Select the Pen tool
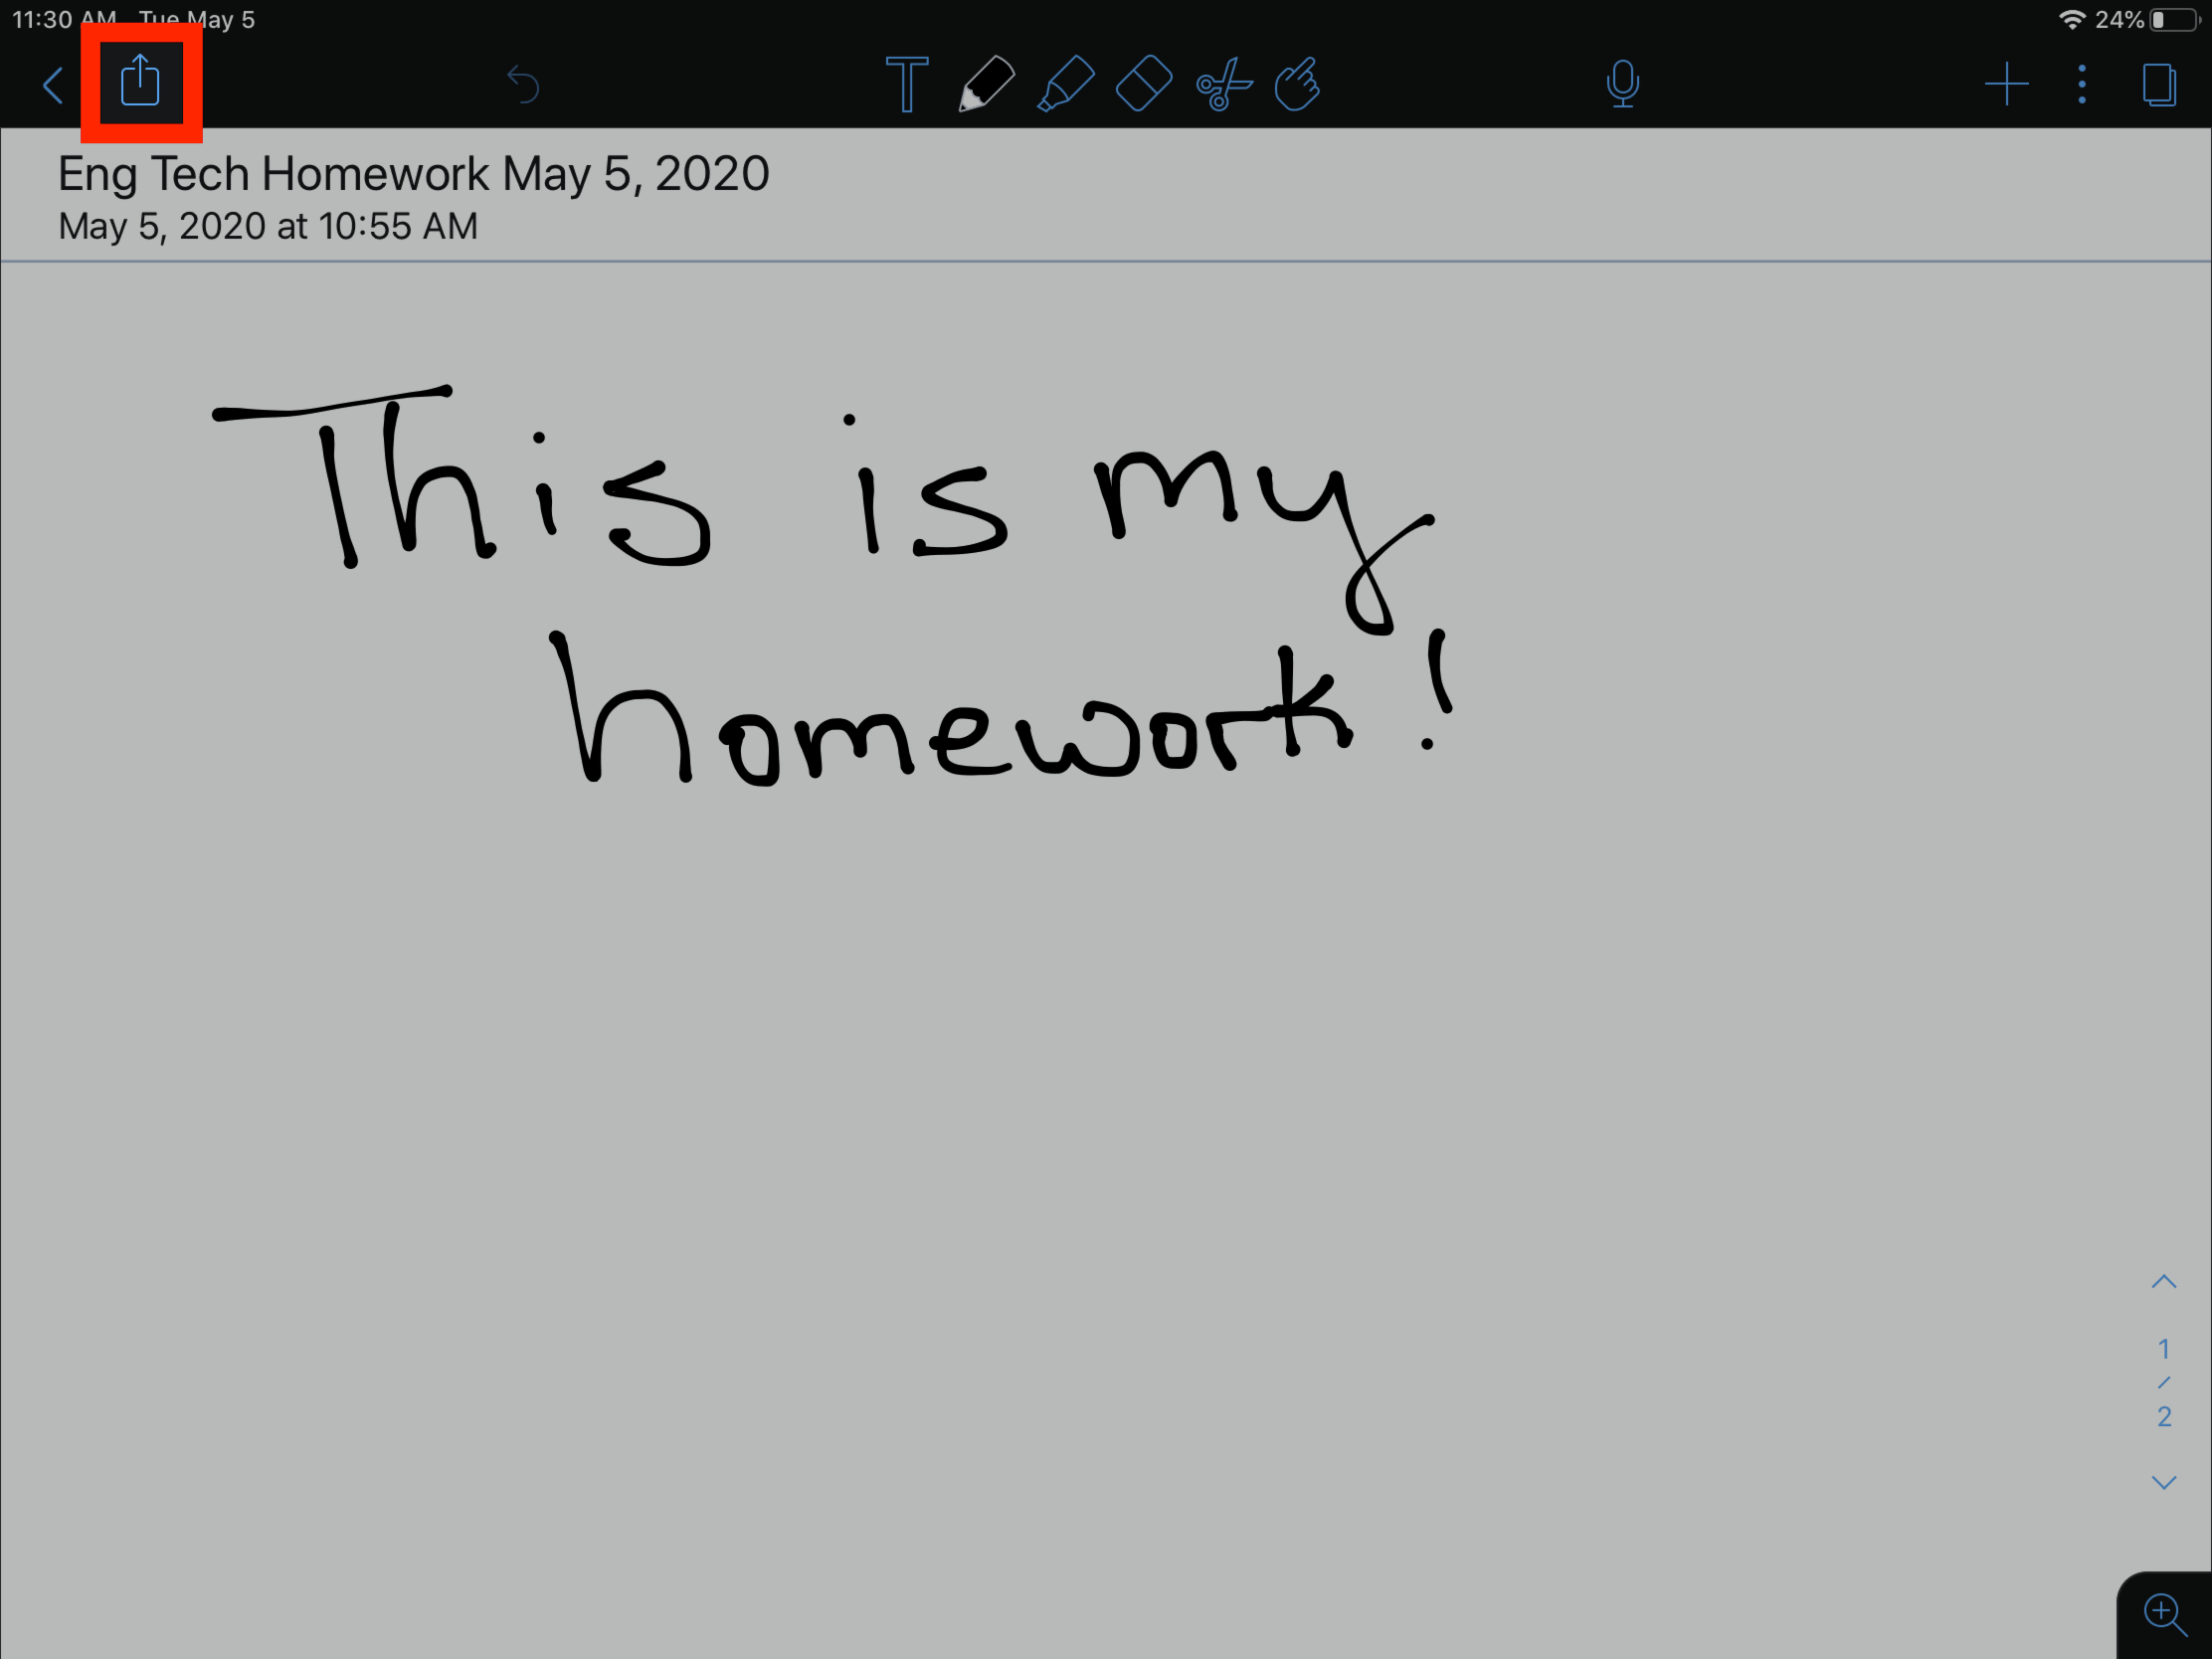The height and width of the screenshot is (1659, 2212). click(986, 84)
